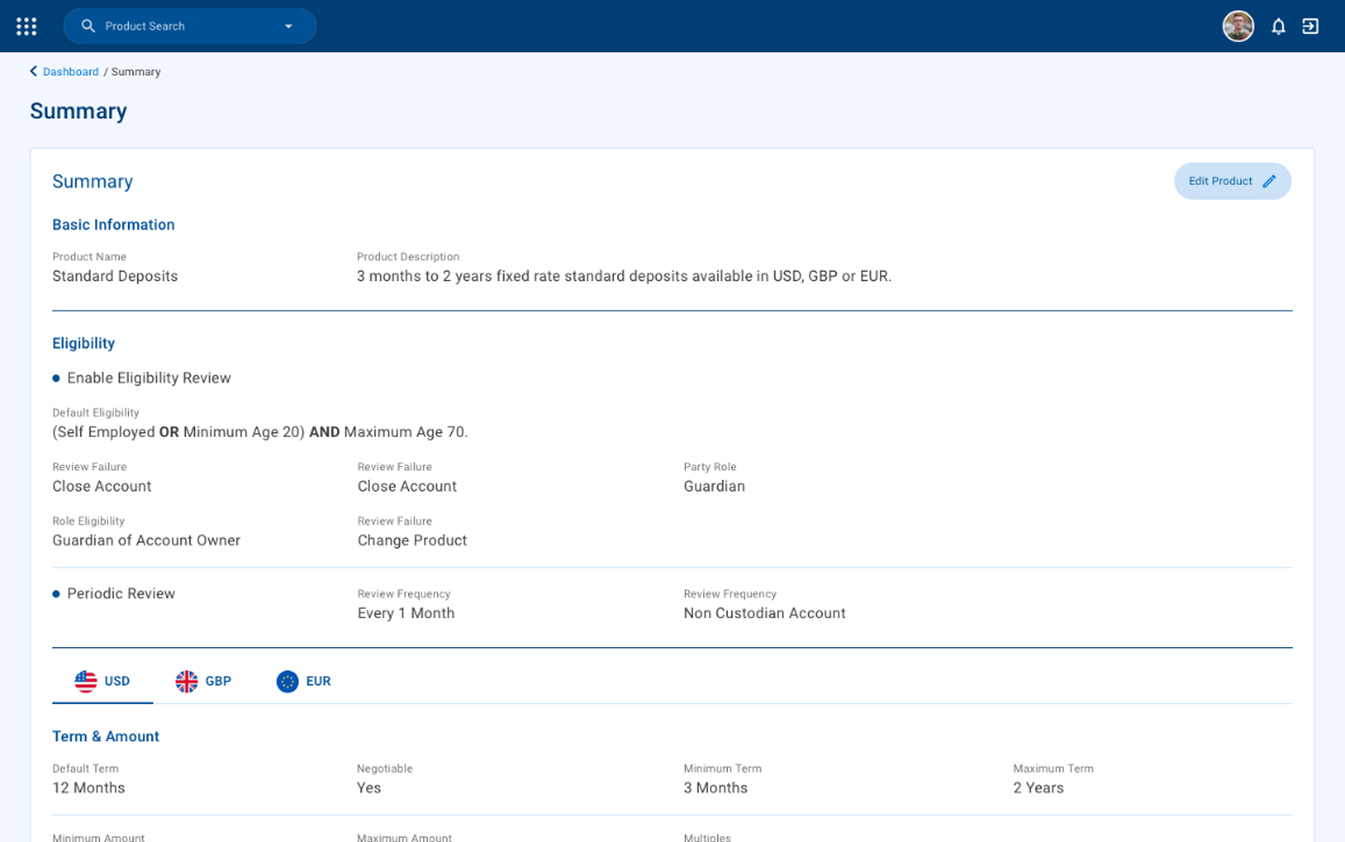Image resolution: width=1345 pixels, height=842 pixels.
Task: Open the notifications bell
Action: [1278, 26]
